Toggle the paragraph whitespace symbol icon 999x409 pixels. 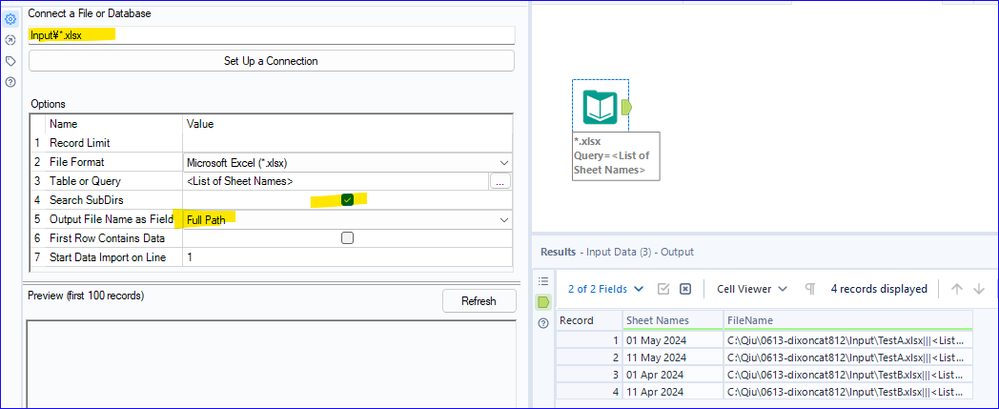tap(810, 289)
